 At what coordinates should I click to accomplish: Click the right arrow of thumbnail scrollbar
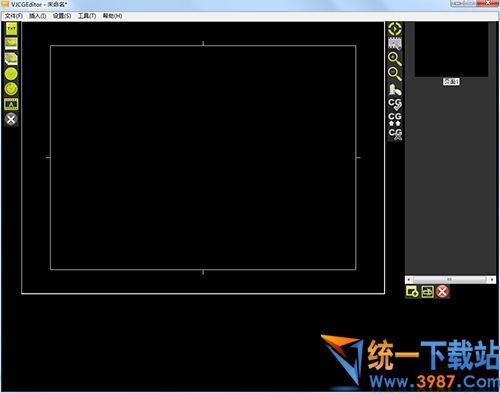[492, 280]
